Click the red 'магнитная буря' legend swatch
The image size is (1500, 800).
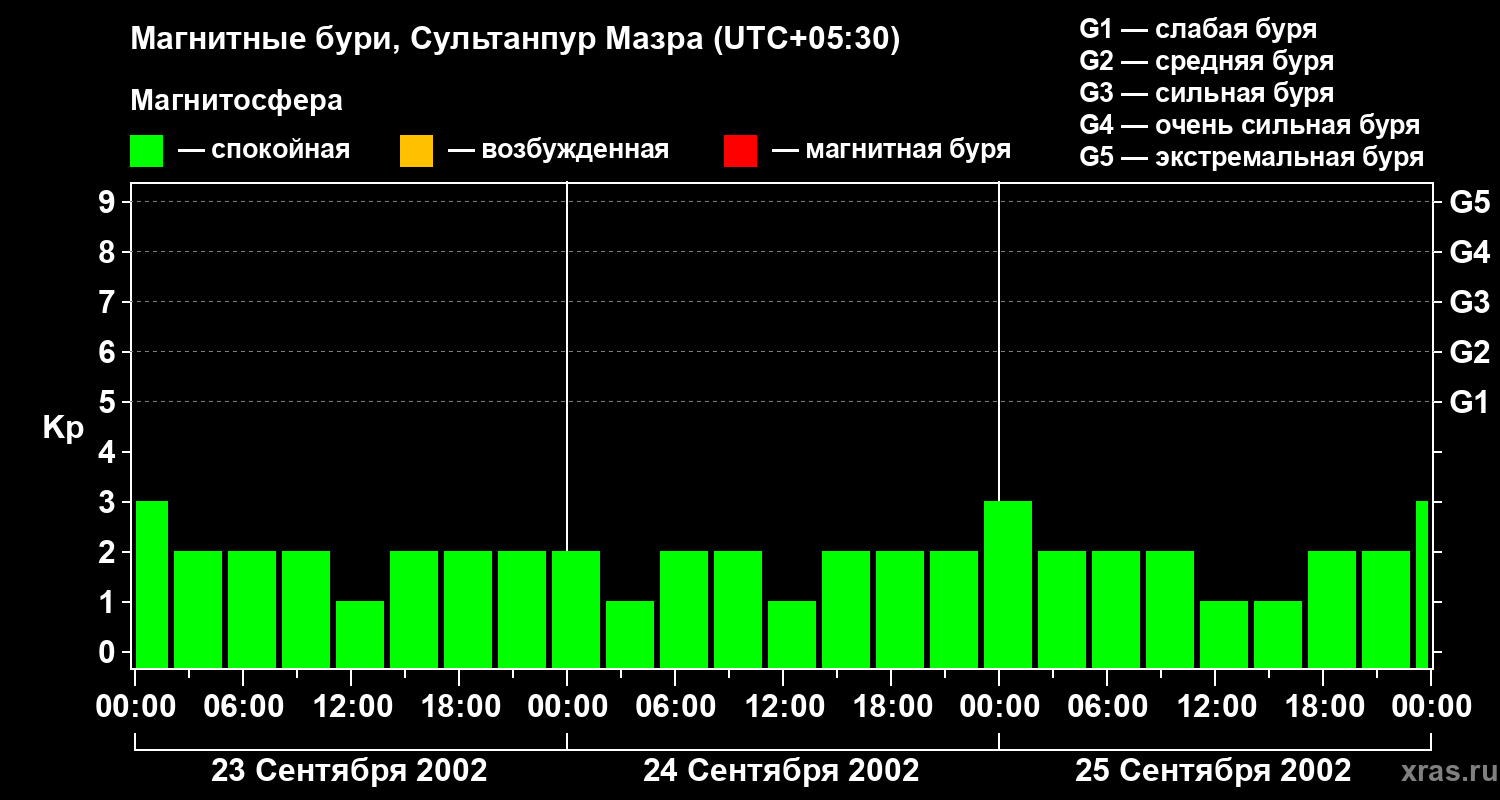point(740,151)
